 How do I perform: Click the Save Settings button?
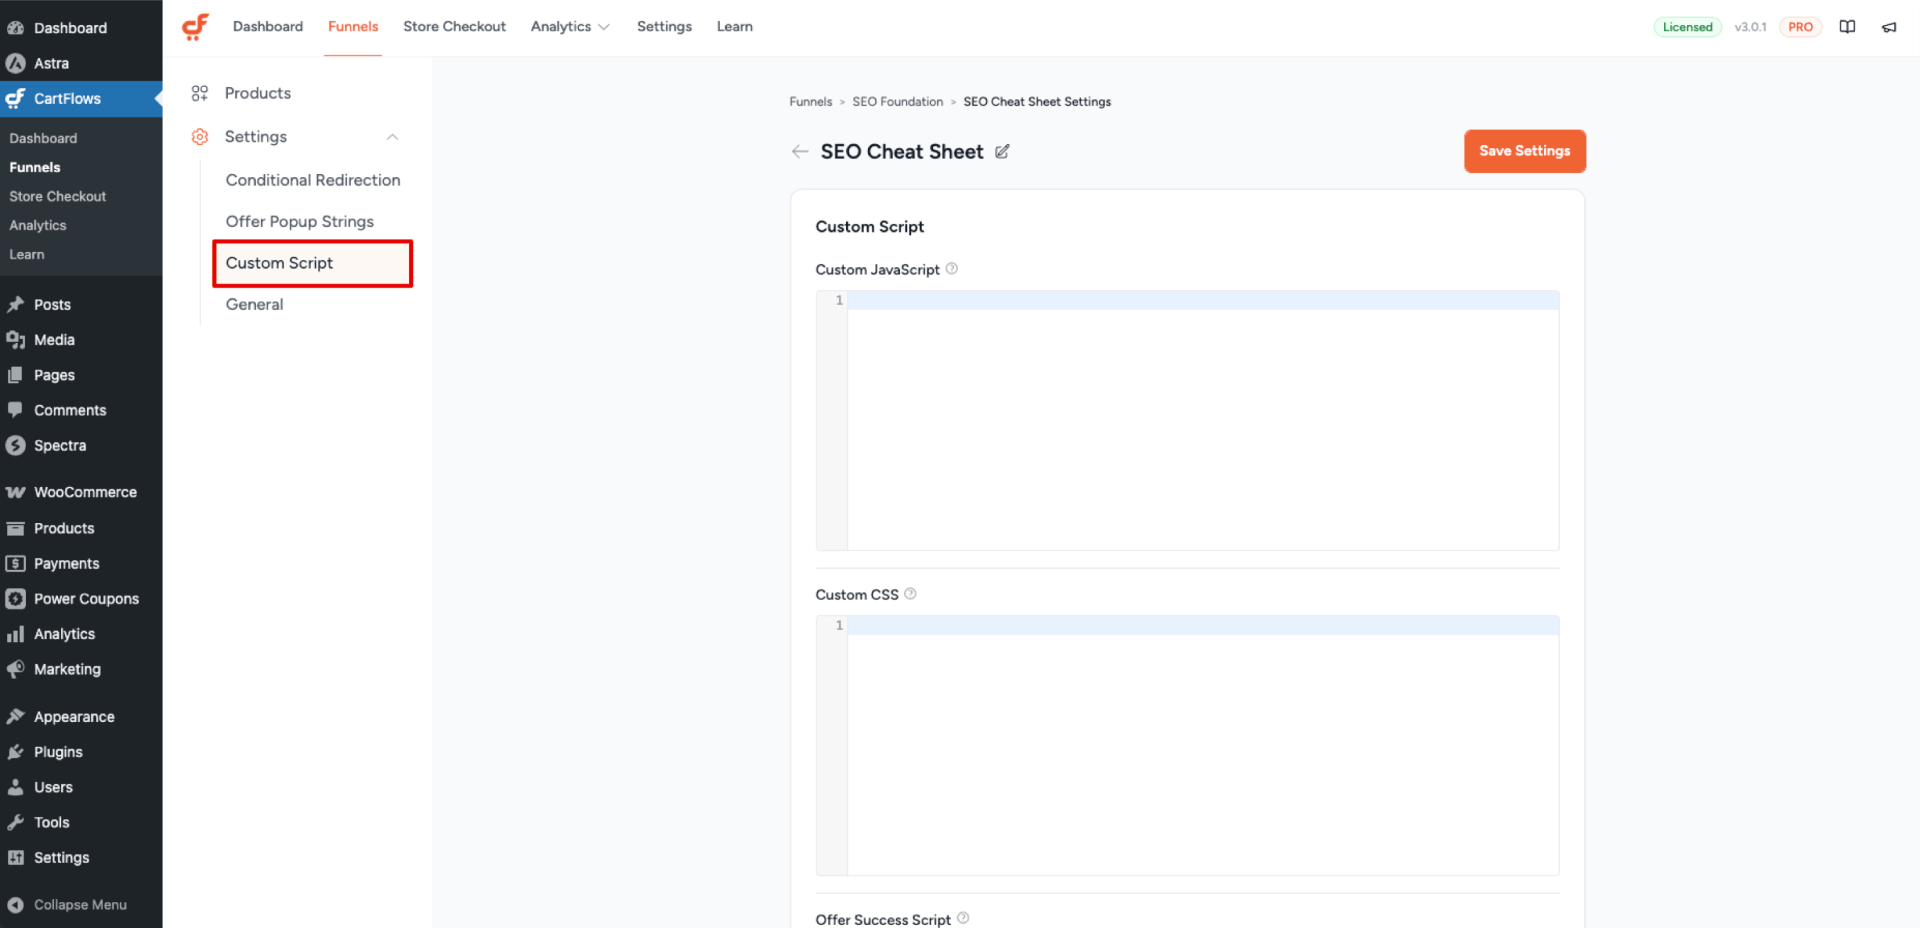click(1525, 151)
